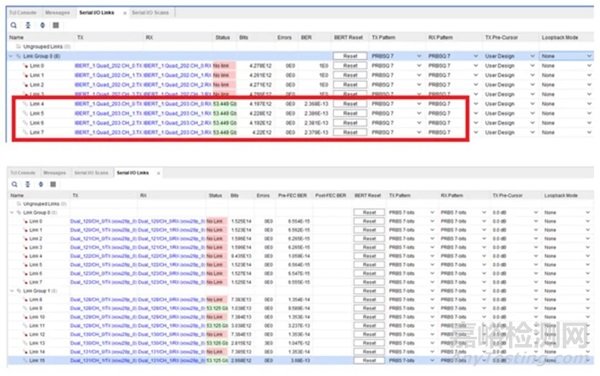The image size is (600, 376).
Task: Click the collapse all icon in the bottom panel toolbar
Action: 28,184
